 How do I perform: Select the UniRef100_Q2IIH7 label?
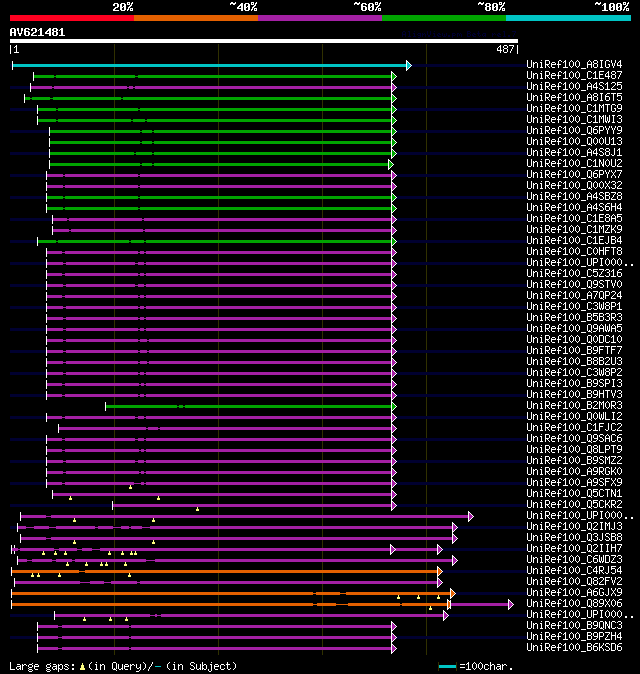pos(574,548)
